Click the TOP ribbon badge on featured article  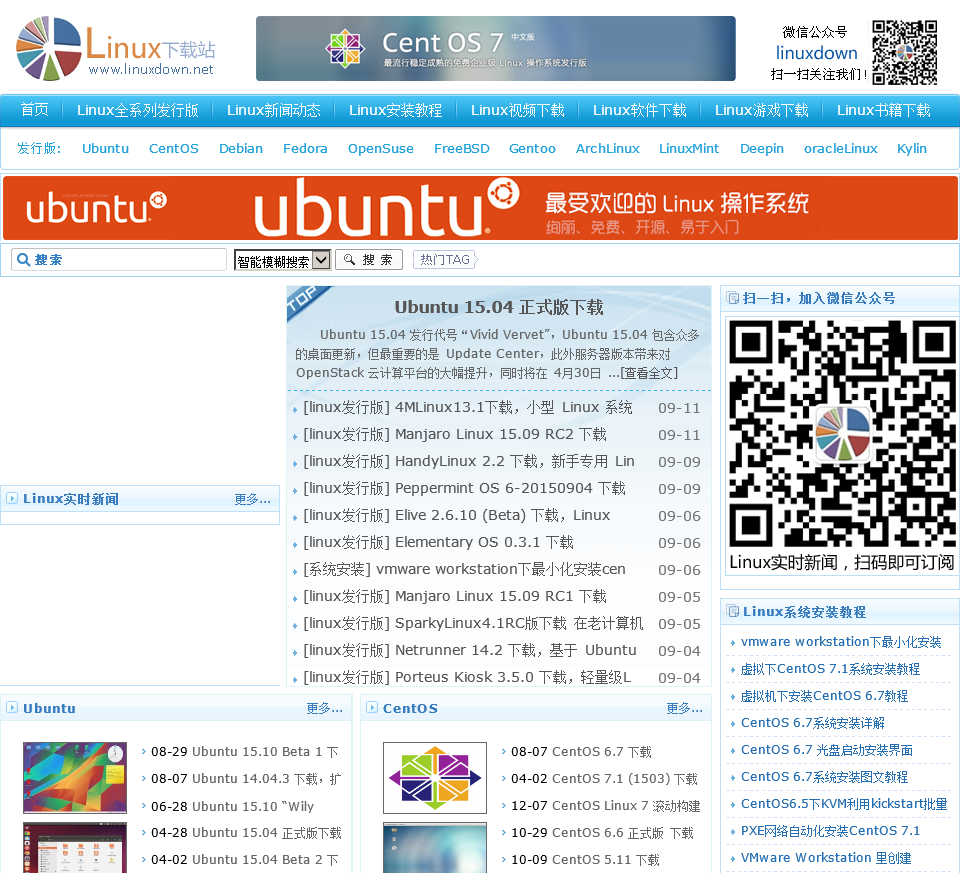coord(305,300)
